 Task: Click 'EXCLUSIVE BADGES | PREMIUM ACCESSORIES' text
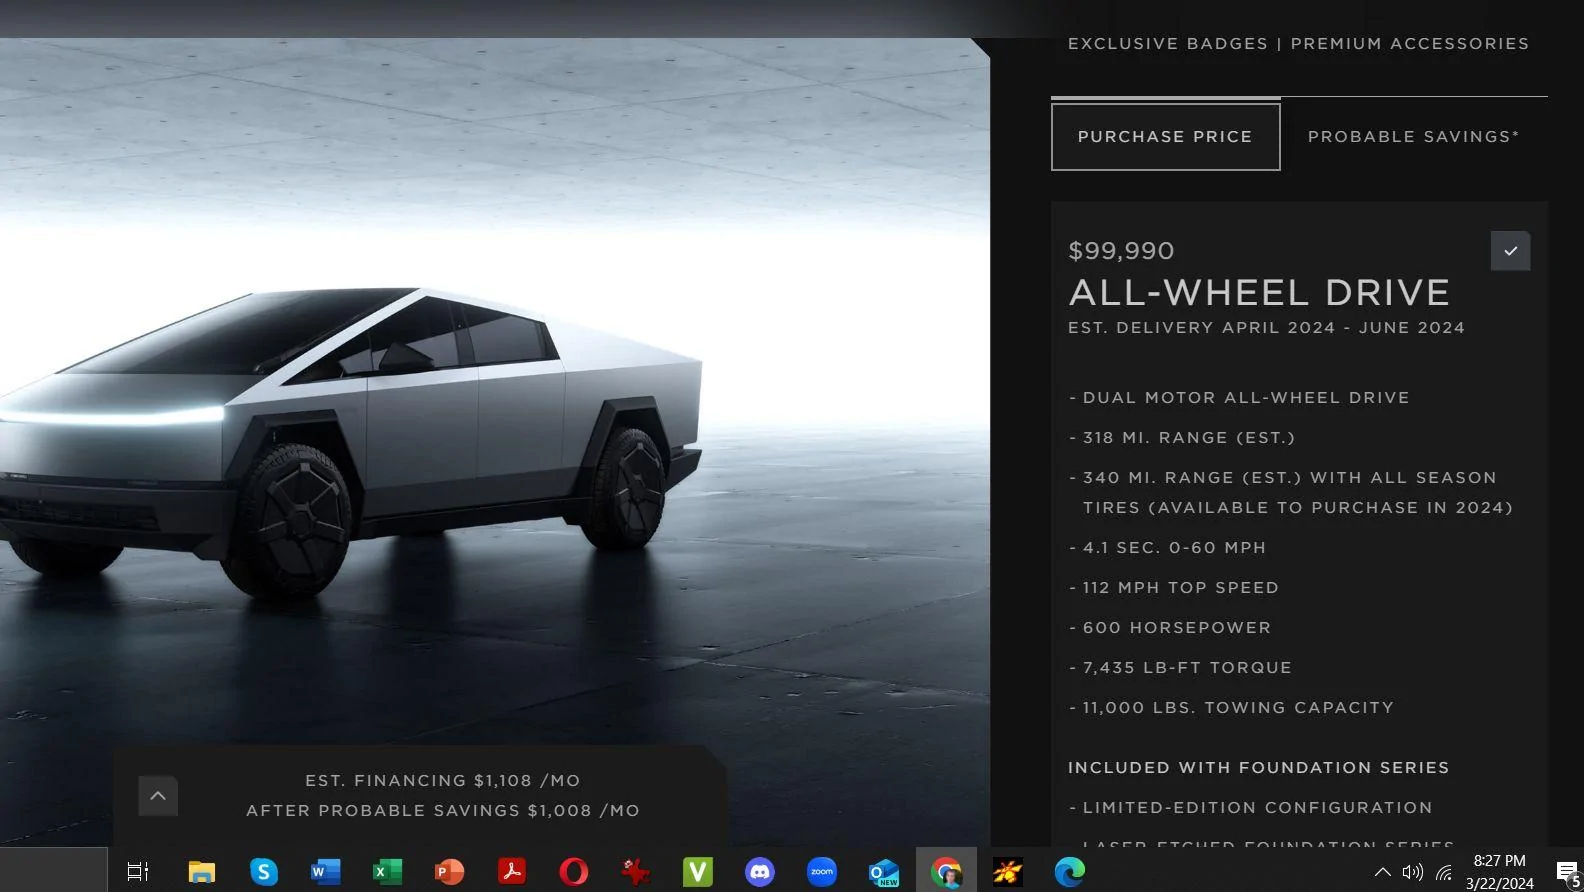click(1298, 44)
